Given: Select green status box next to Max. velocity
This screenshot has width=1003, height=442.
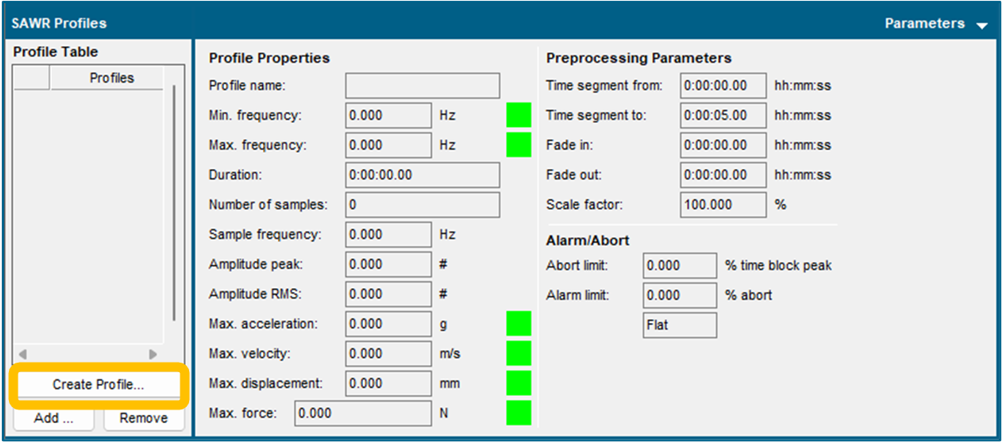Looking at the screenshot, I should click(519, 354).
